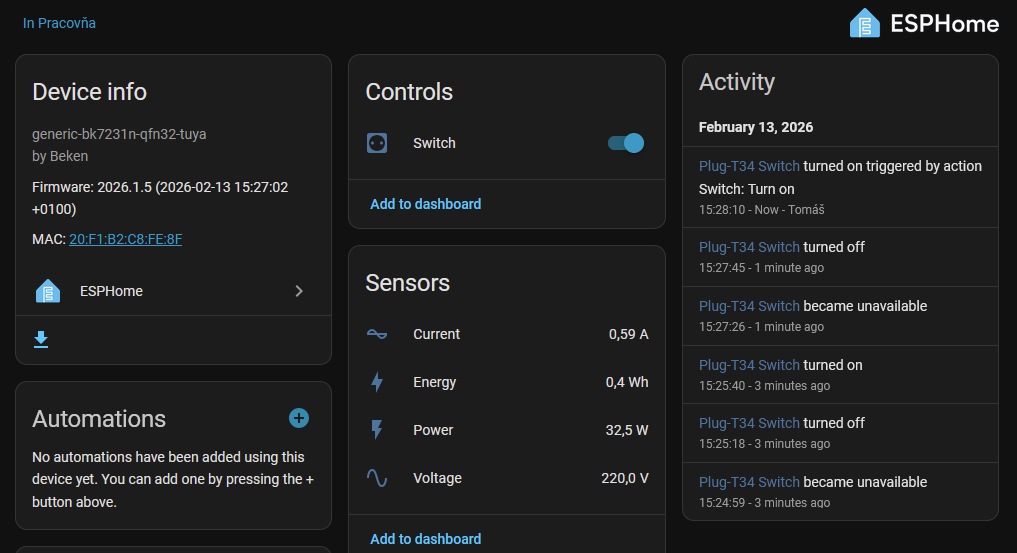
Task: Click the Switch: Turn on activity text
Action: point(747,189)
